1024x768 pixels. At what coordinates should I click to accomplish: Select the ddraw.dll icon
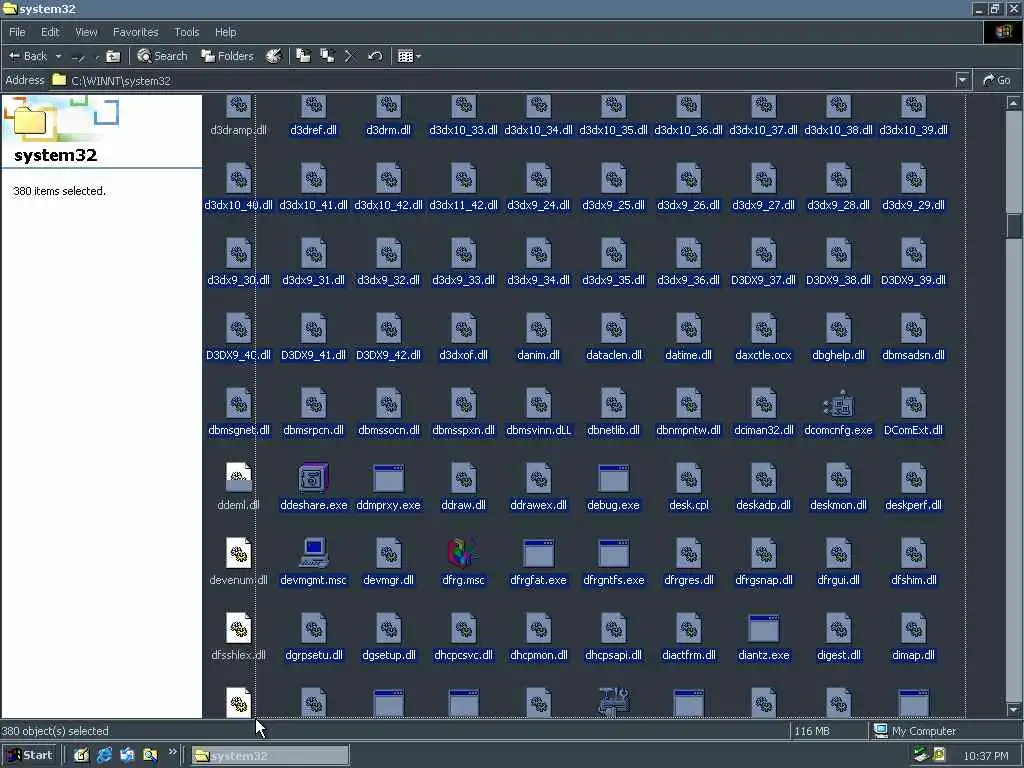pos(463,479)
